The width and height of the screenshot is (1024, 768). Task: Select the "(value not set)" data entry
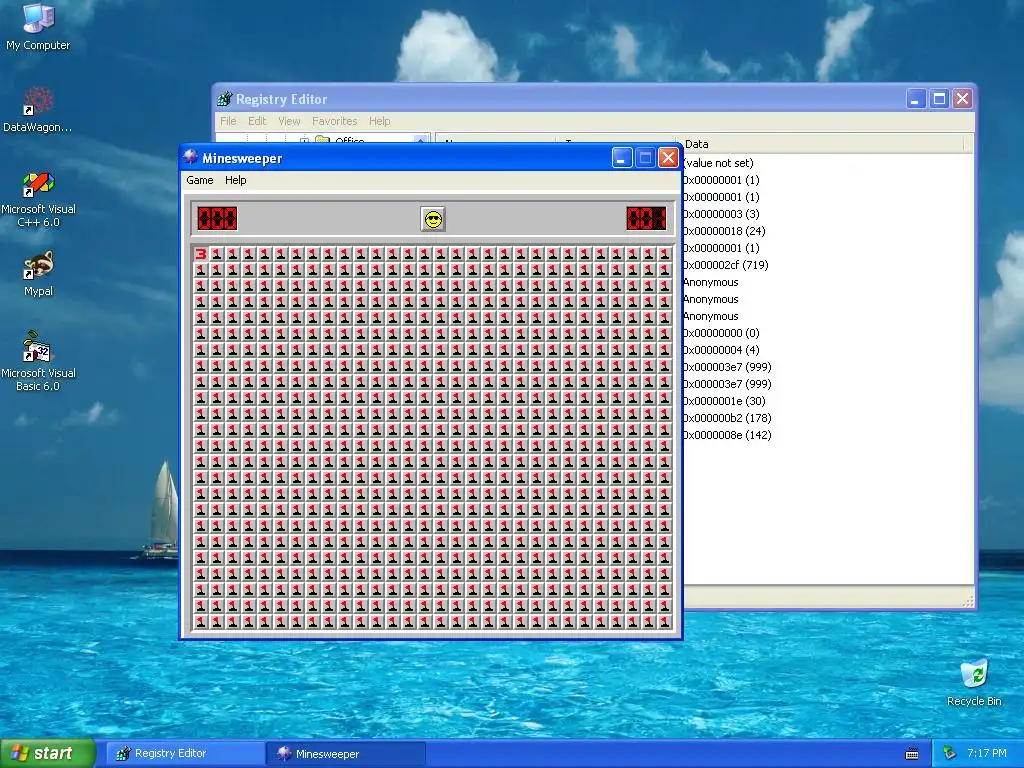718,163
